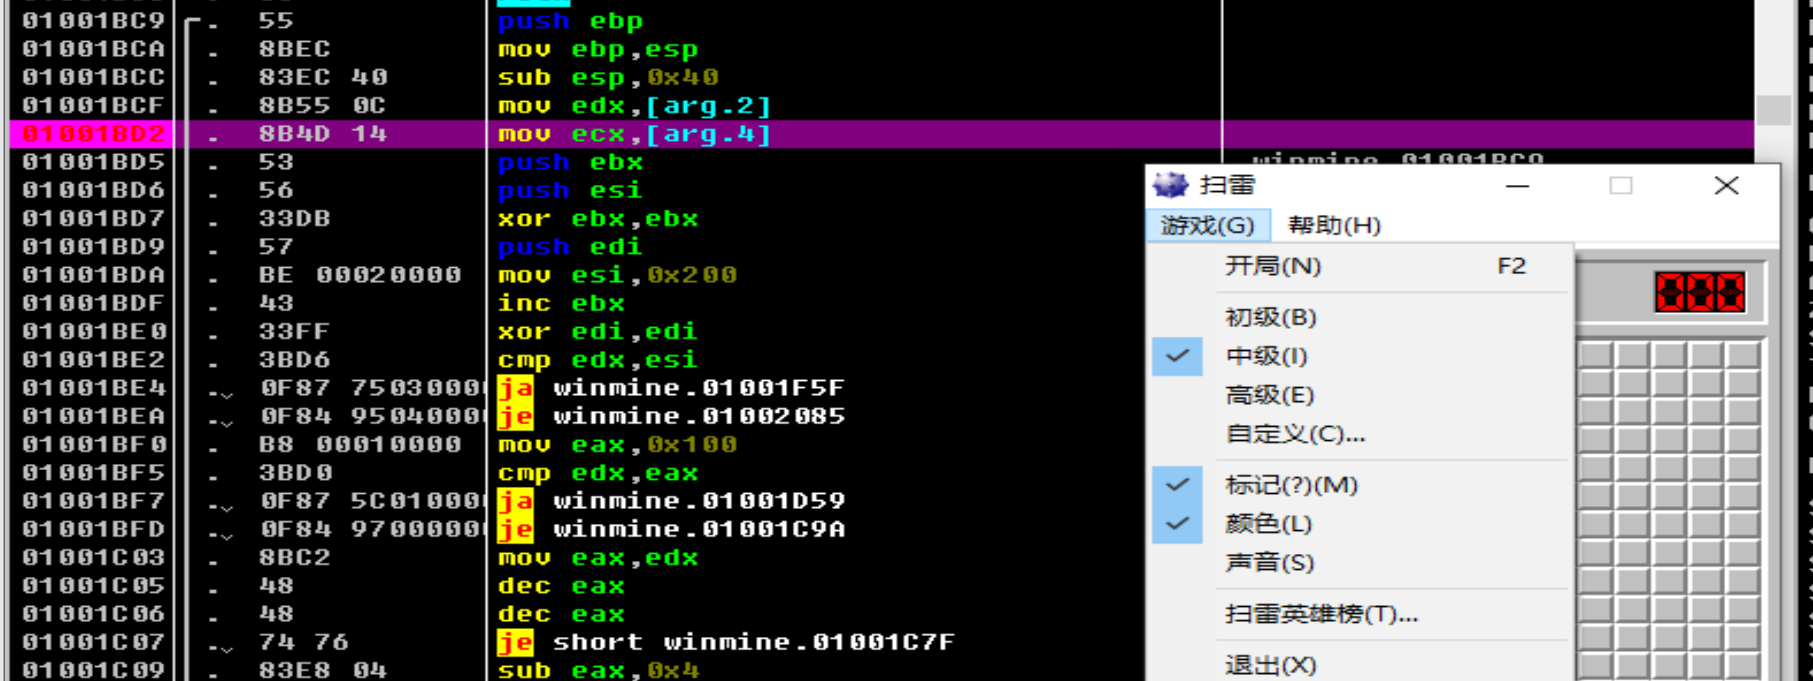The width and height of the screenshot is (1813, 681).
Task: Click 'mov ecx,[arg.4]' instruction
Action: point(634,134)
